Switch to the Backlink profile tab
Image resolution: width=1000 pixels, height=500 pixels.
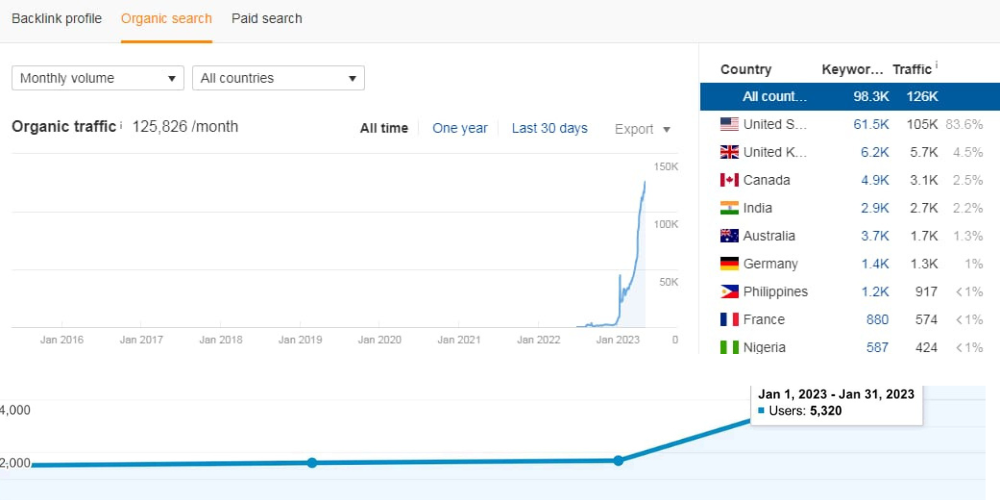pos(56,18)
